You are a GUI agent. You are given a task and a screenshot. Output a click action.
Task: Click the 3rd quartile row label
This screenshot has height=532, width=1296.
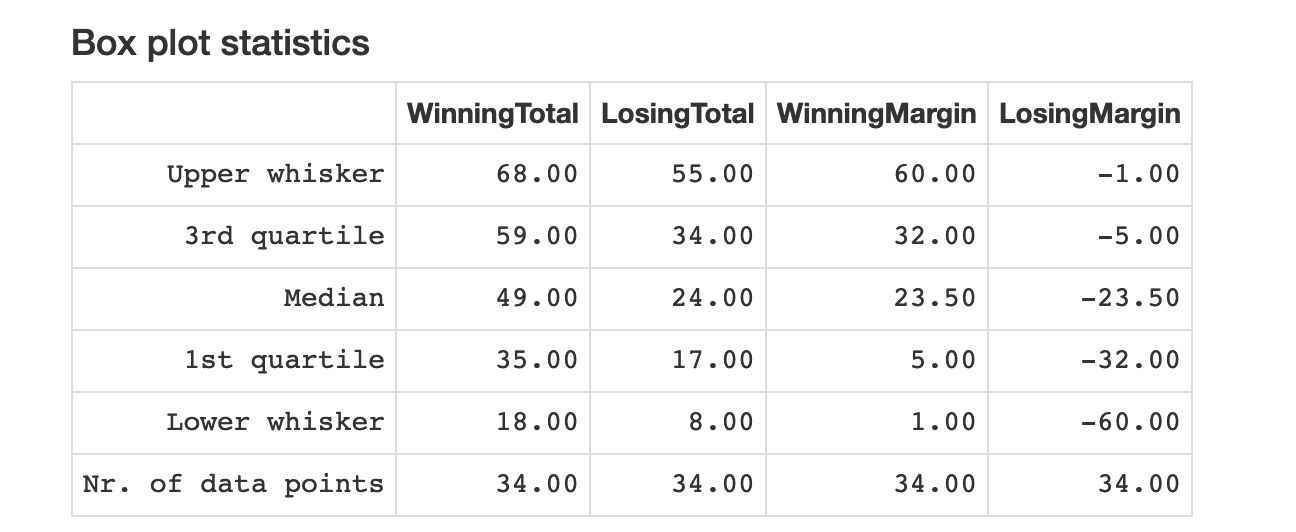pyautogui.click(x=284, y=236)
